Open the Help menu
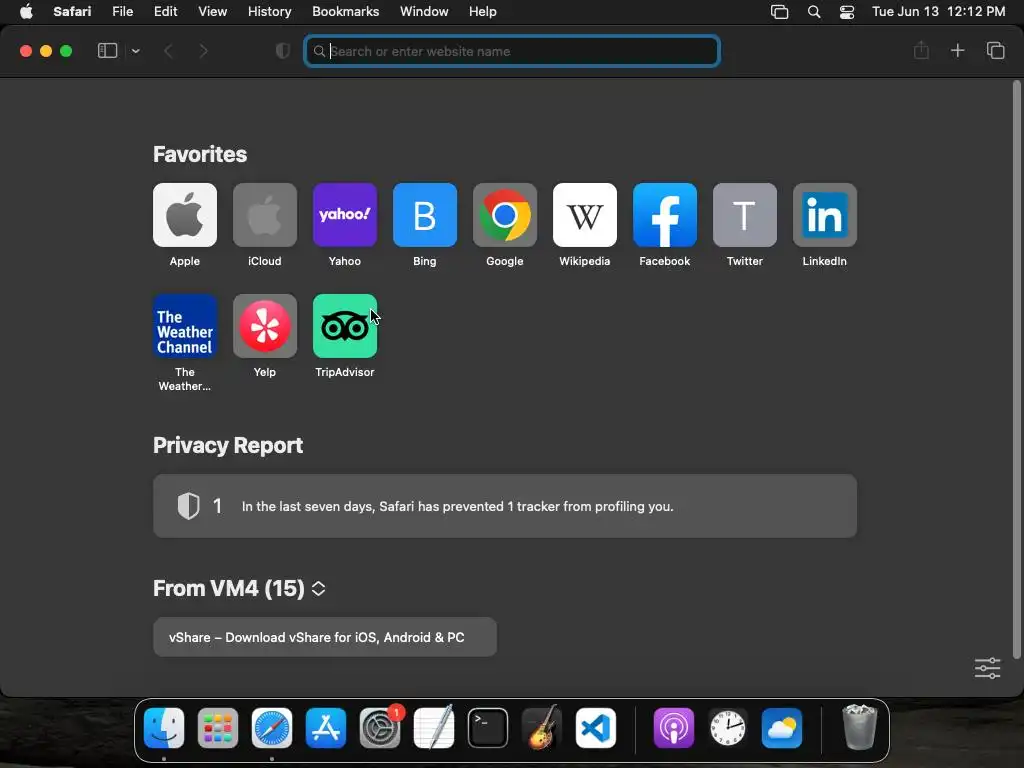 pyautogui.click(x=483, y=11)
